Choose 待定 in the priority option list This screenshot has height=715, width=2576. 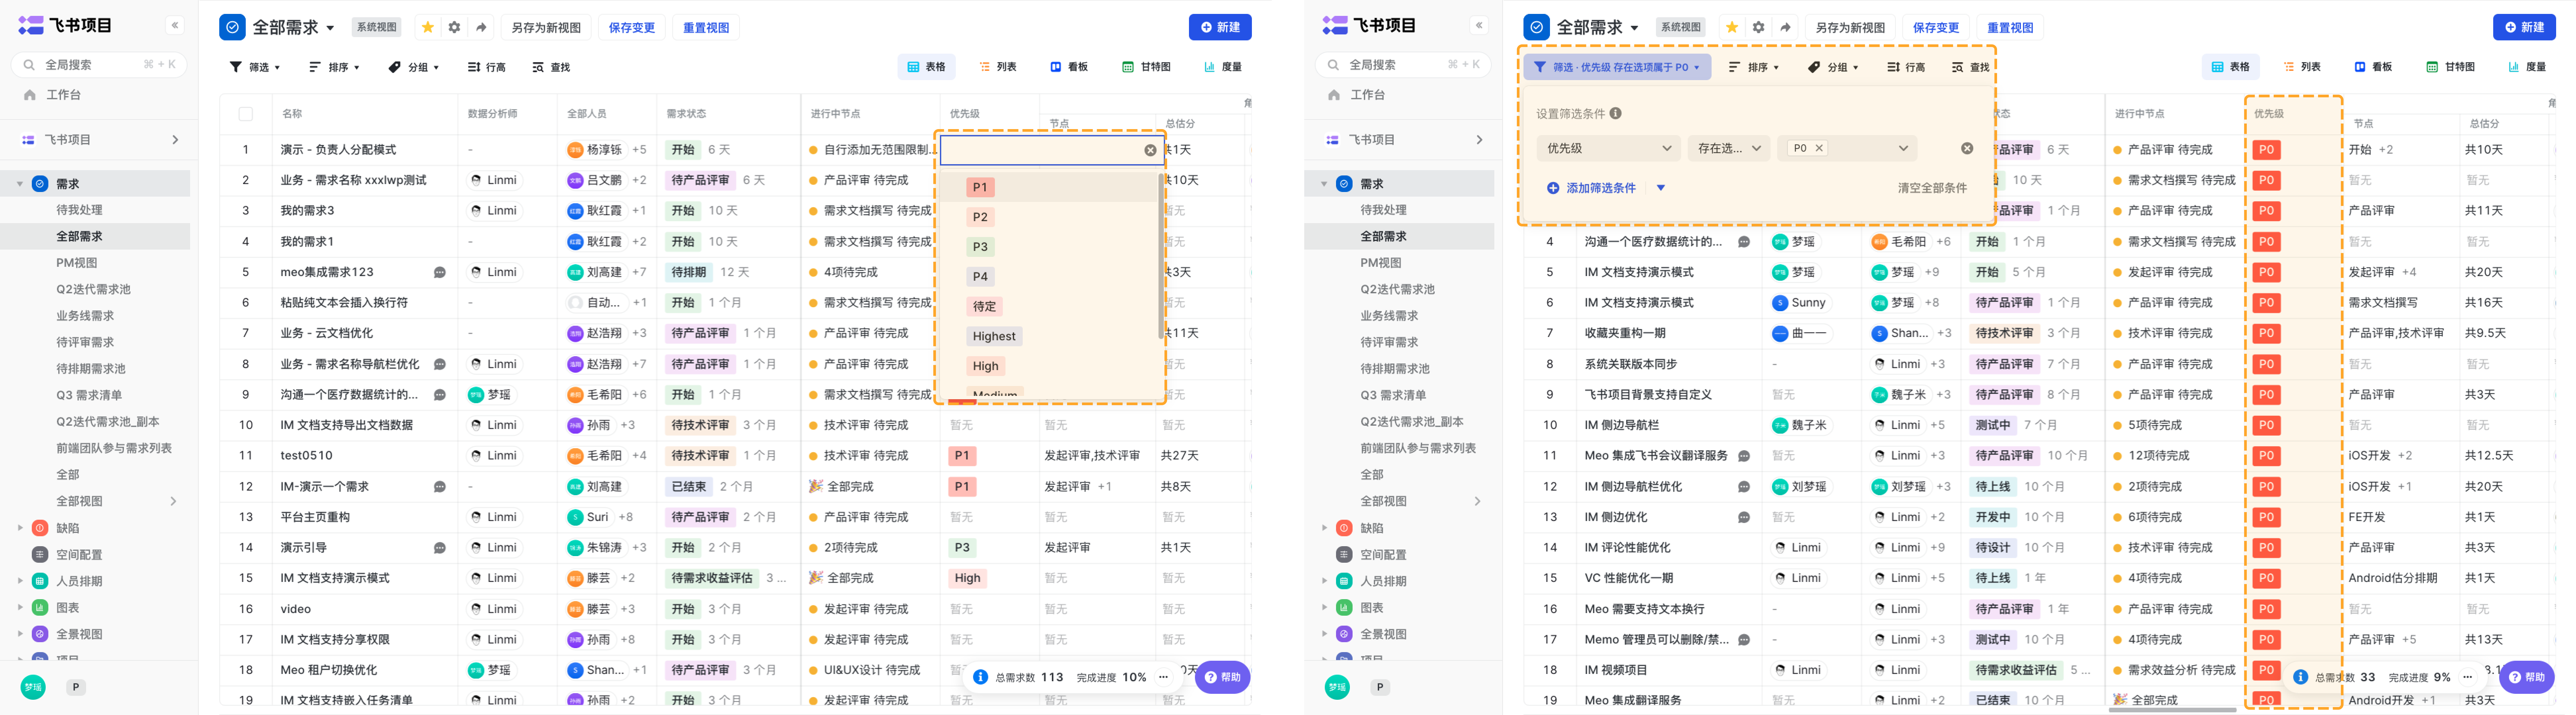tap(984, 307)
